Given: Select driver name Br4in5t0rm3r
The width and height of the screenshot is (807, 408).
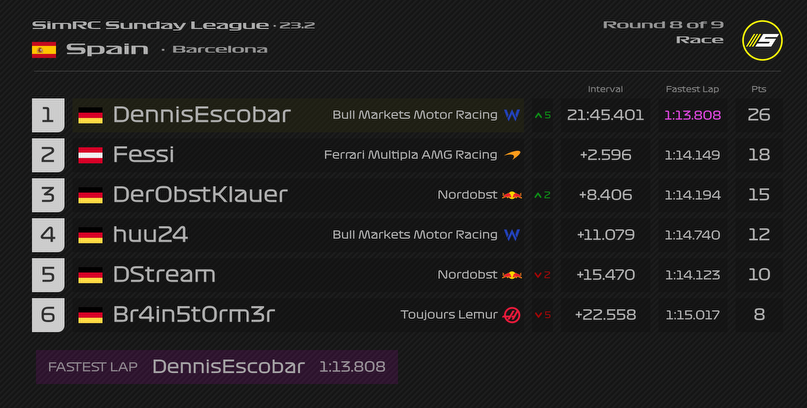Looking at the screenshot, I should [194, 315].
